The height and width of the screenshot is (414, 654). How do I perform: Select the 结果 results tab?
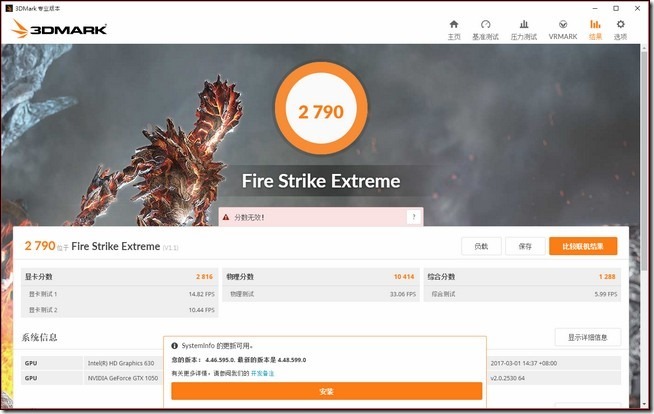pos(595,30)
